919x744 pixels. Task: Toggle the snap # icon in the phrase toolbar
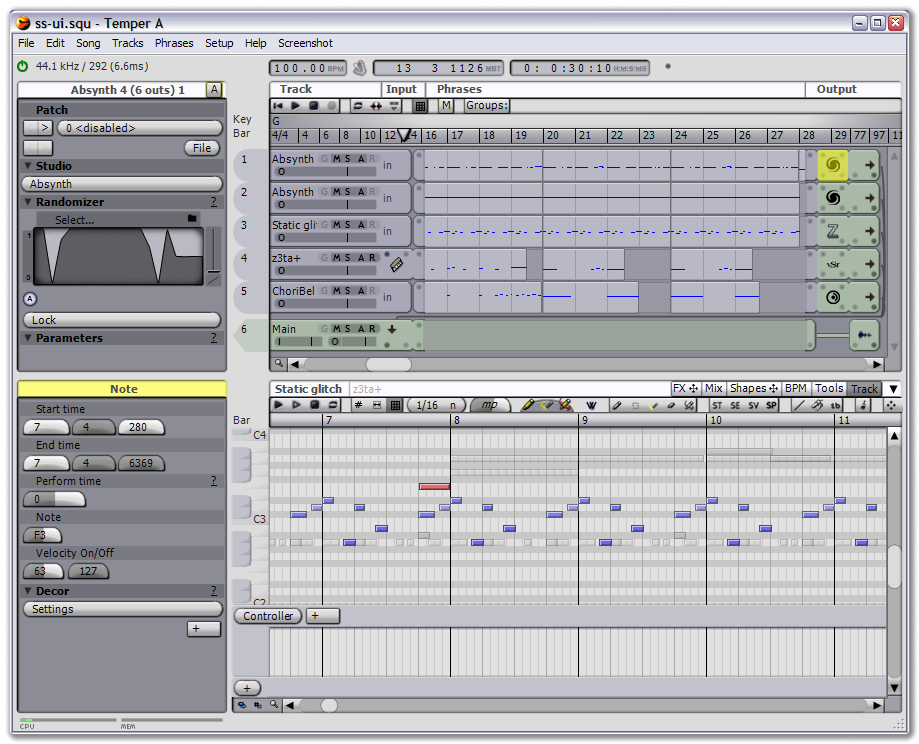click(x=359, y=405)
